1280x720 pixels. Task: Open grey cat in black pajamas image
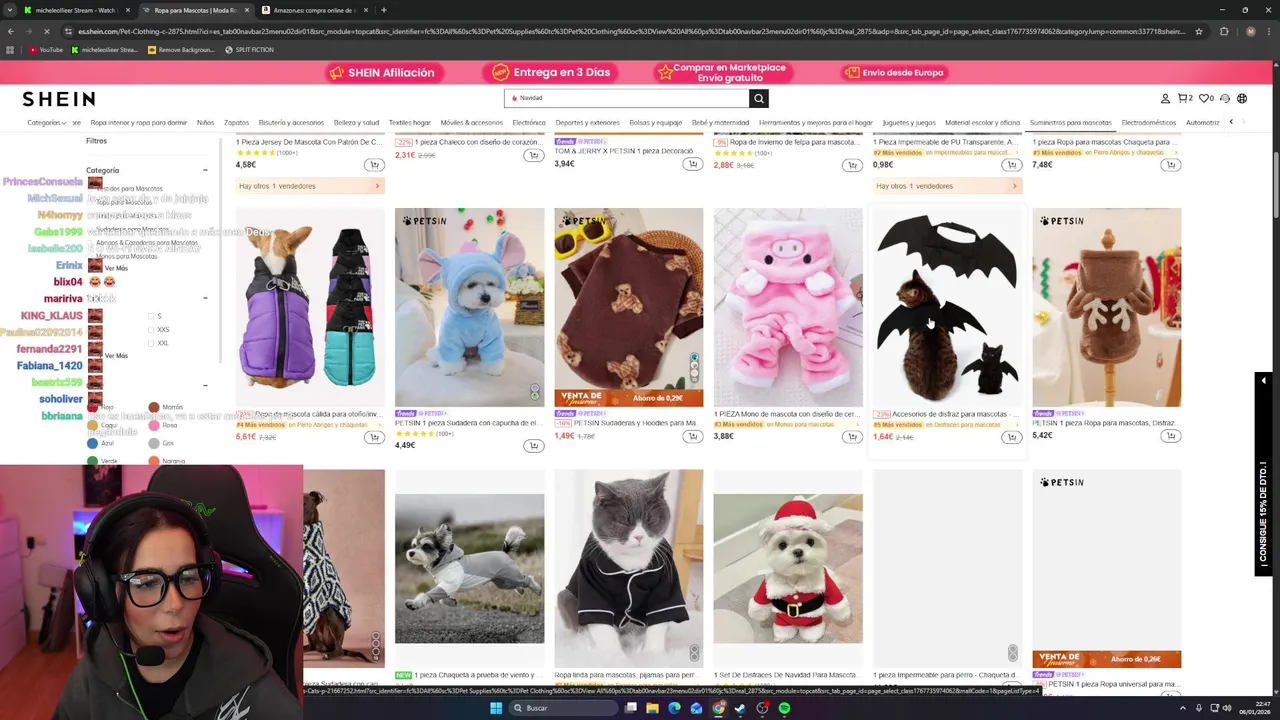pos(629,568)
